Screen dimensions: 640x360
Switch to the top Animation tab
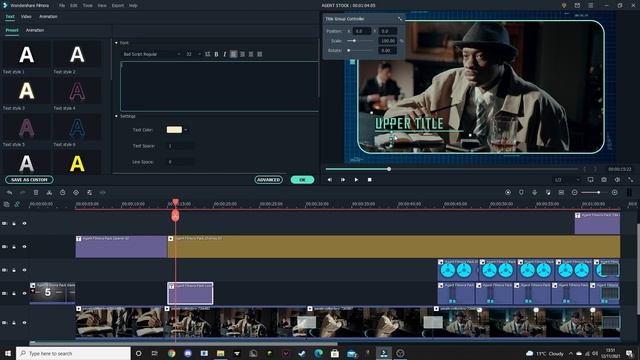(48, 17)
